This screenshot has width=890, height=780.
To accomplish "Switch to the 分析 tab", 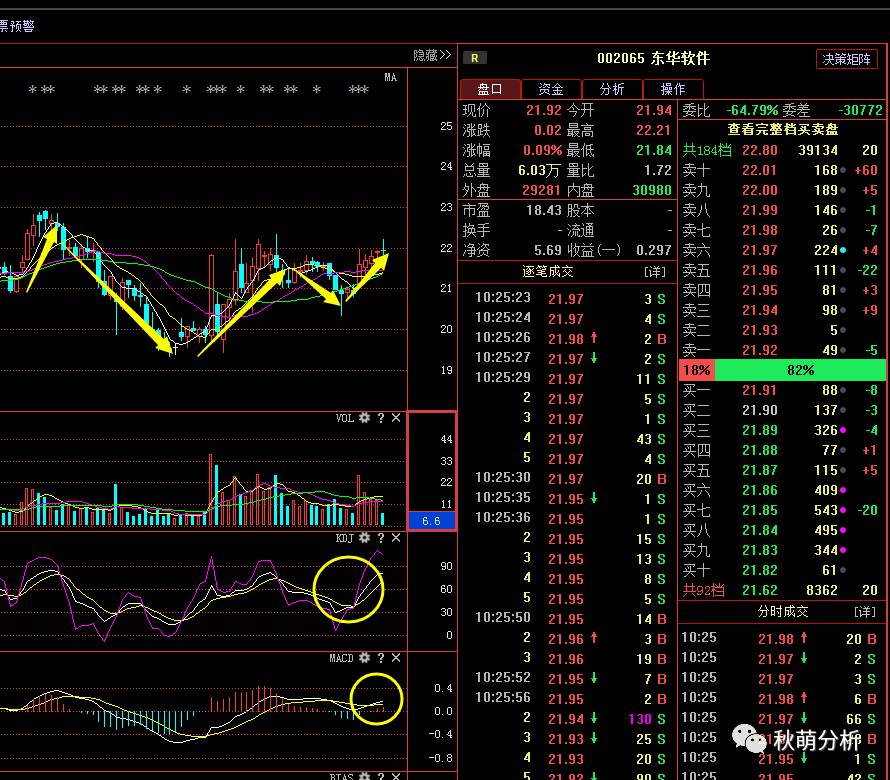I will 612,89.
